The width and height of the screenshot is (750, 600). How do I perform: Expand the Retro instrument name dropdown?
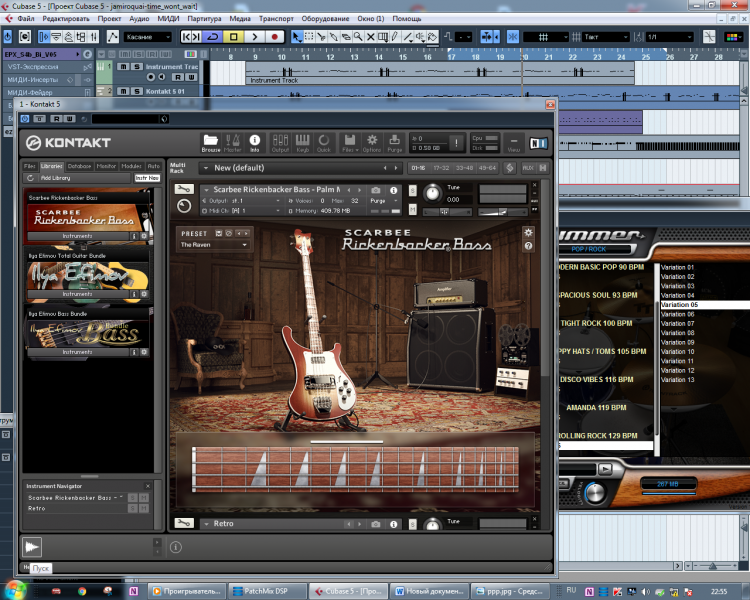tap(206, 523)
